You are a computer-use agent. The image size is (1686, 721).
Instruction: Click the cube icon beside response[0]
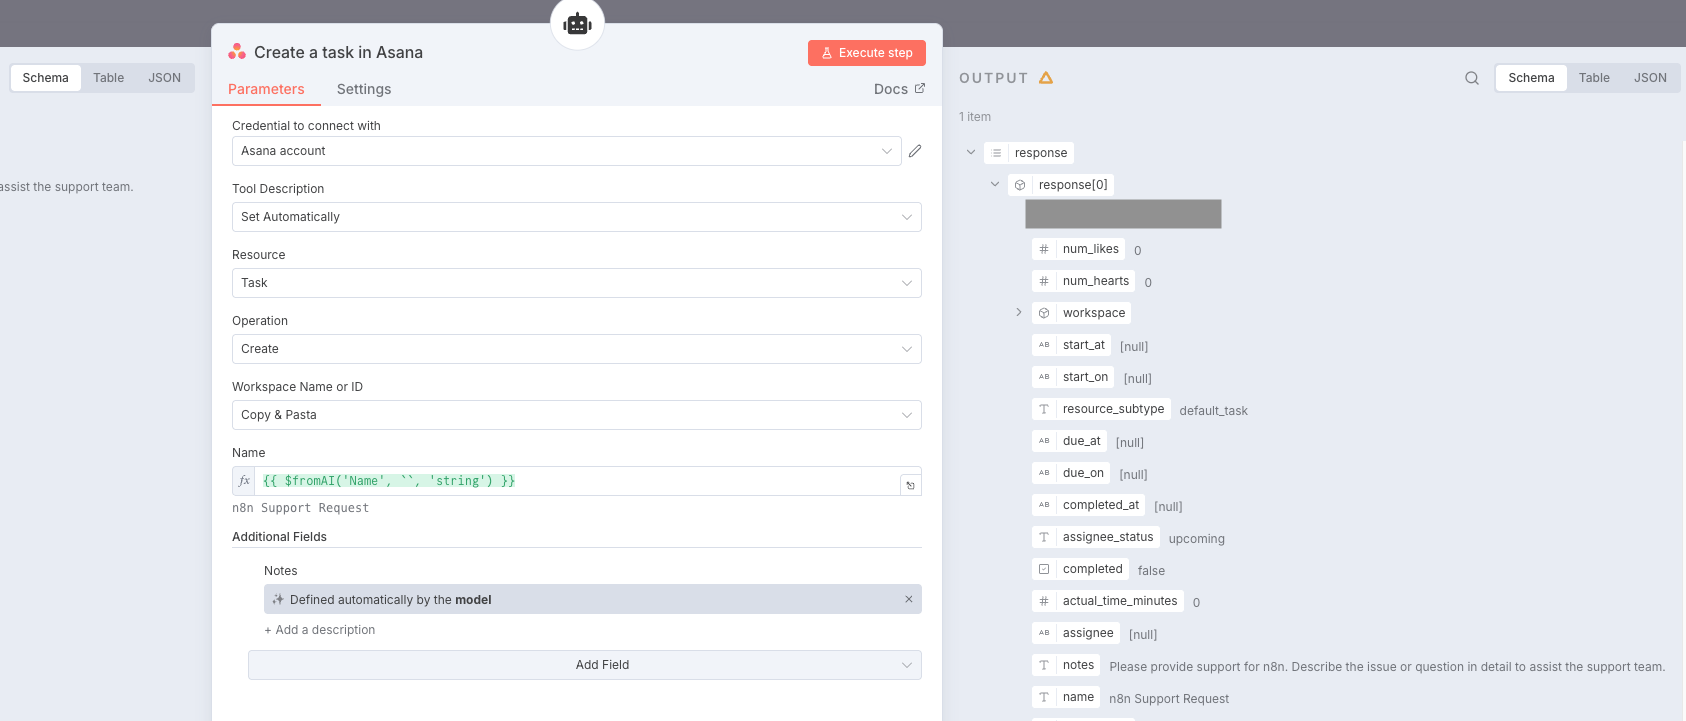[x=1020, y=185]
